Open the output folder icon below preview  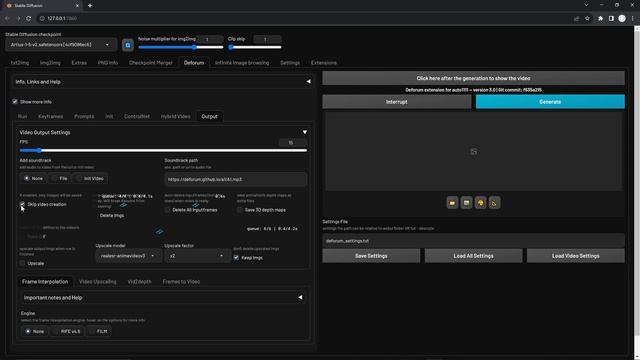click(452, 203)
